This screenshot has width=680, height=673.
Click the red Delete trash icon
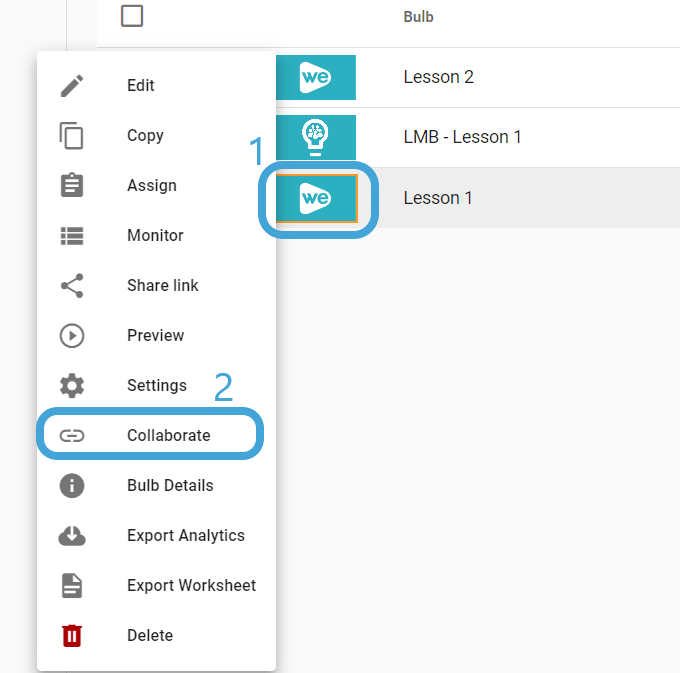pyautogui.click(x=72, y=636)
